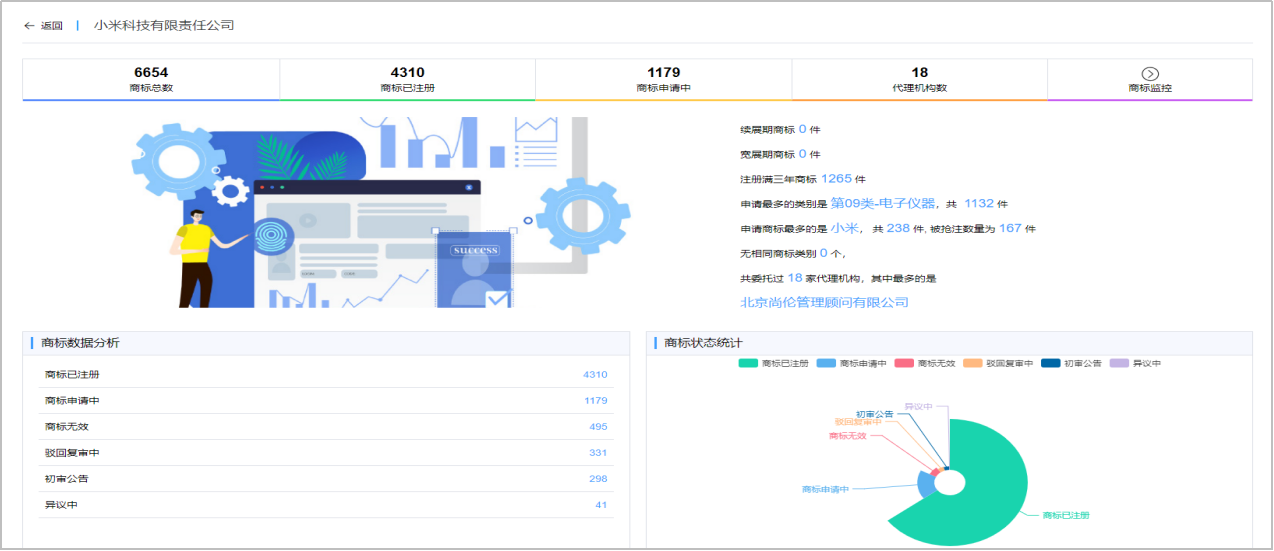The image size is (1274, 551).
Task: Open 第09类-电子仪器 category link
Action: click(883, 203)
